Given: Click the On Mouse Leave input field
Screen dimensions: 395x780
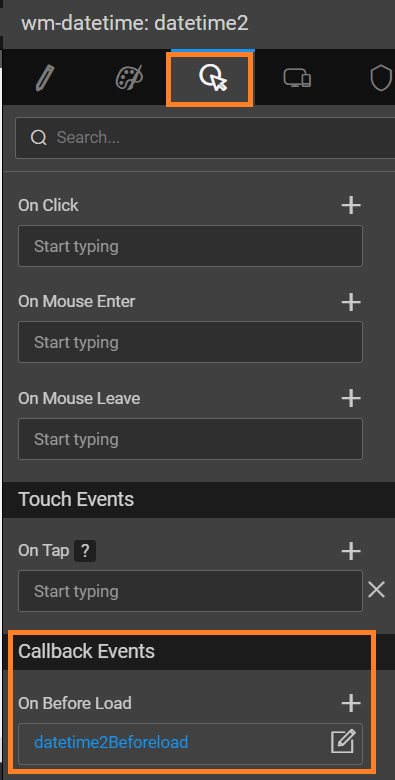Looking at the screenshot, I should (191, 439).
